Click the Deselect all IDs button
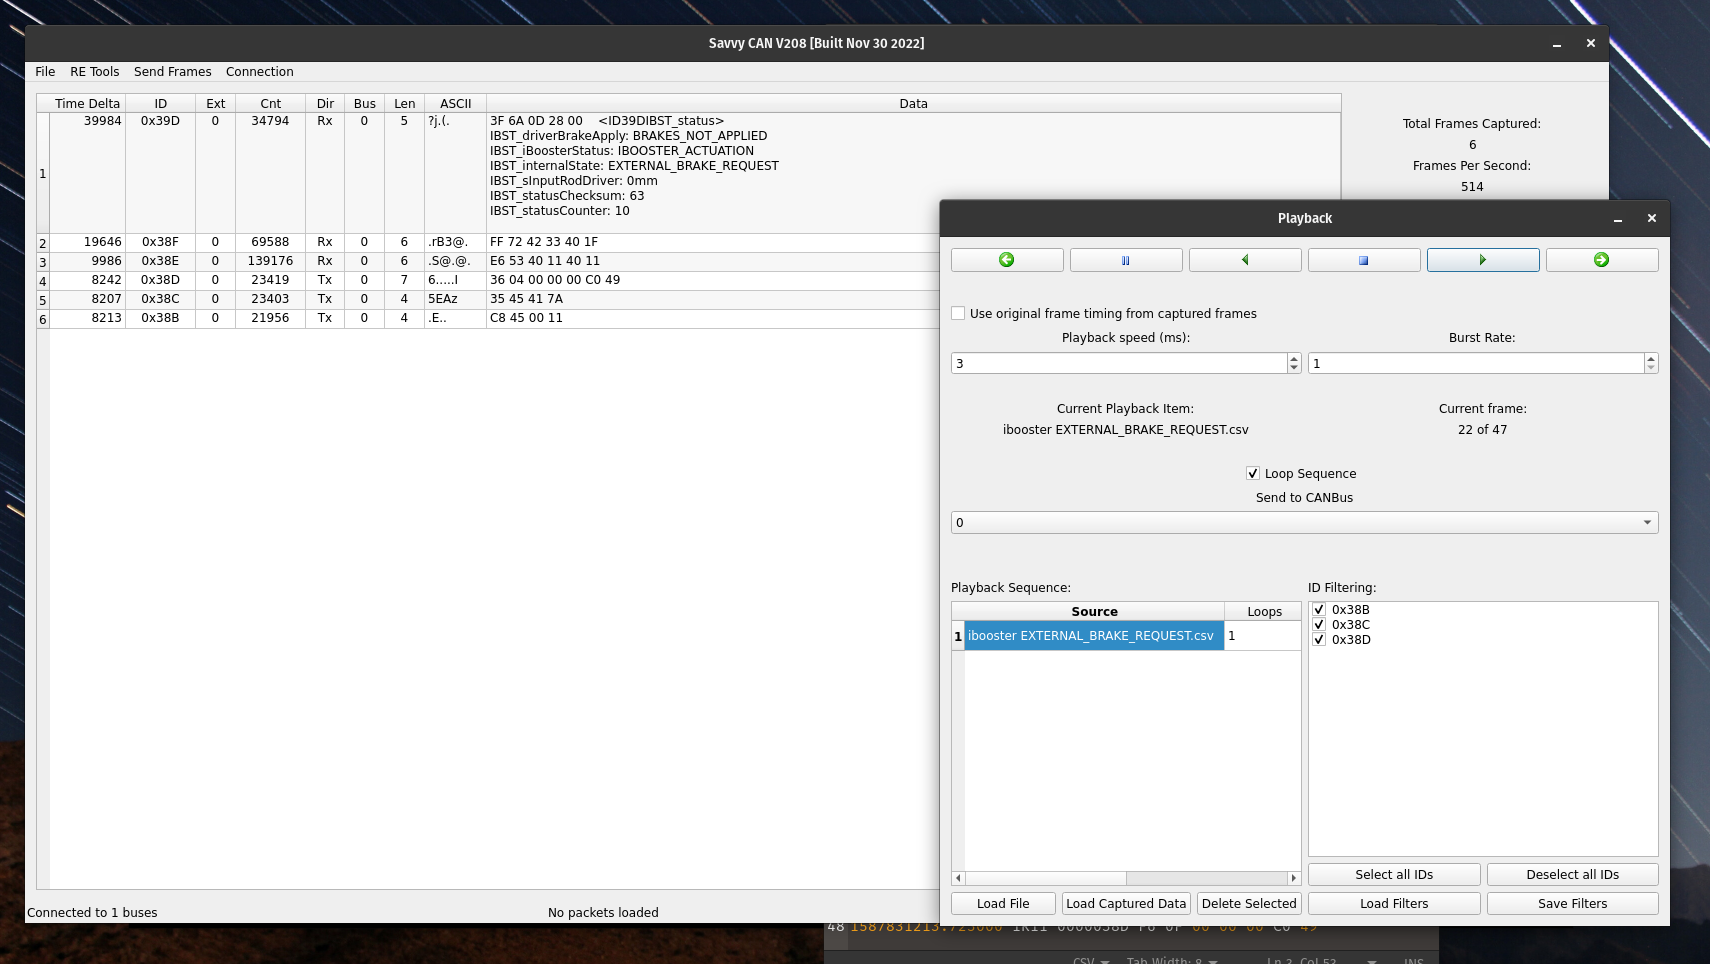This screenshot has width=1710, height=964. click(x=1572, y=874)
